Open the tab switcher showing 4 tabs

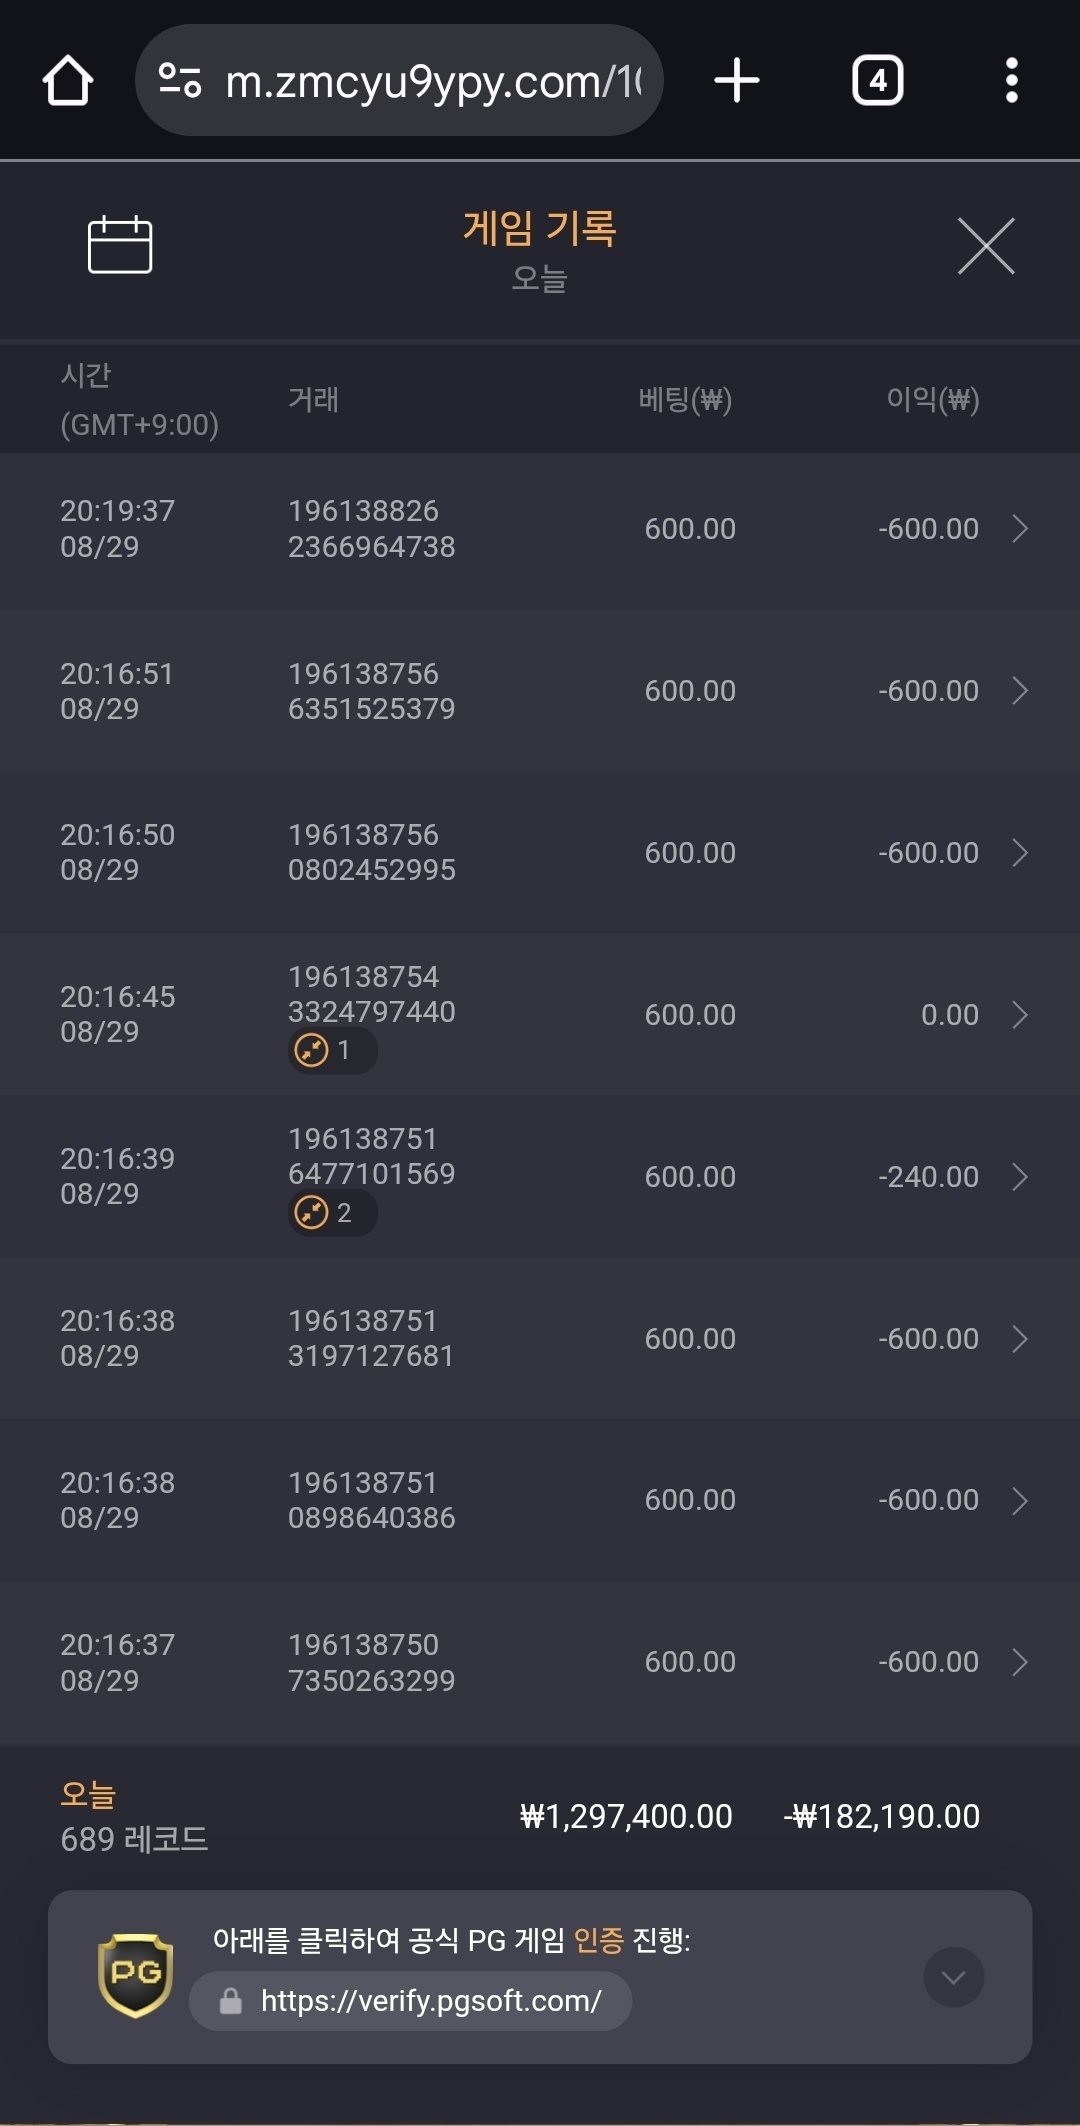click(877, 81)
